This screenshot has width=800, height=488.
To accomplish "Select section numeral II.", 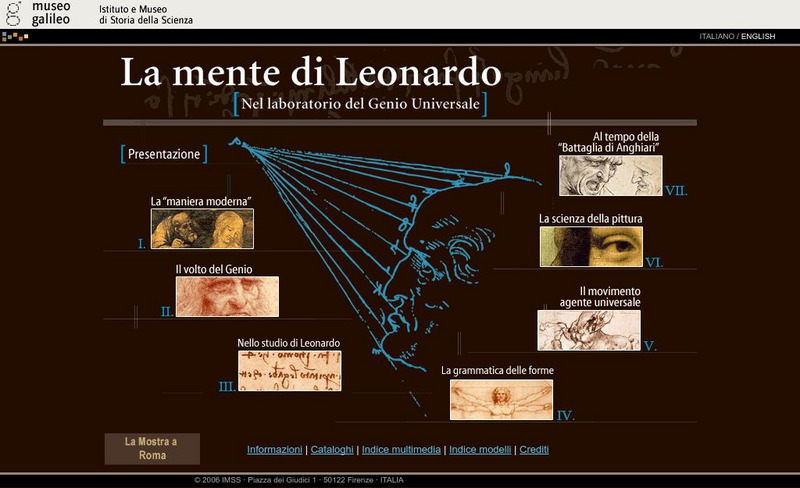I will 167,312.
